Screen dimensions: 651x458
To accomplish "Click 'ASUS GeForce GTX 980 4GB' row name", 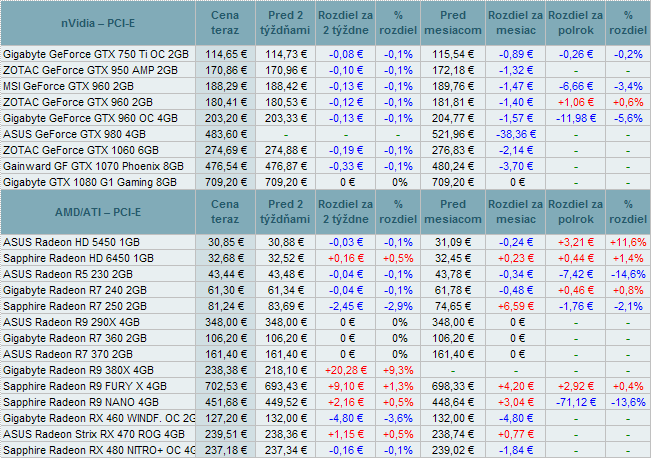I will tap(75, 134).
